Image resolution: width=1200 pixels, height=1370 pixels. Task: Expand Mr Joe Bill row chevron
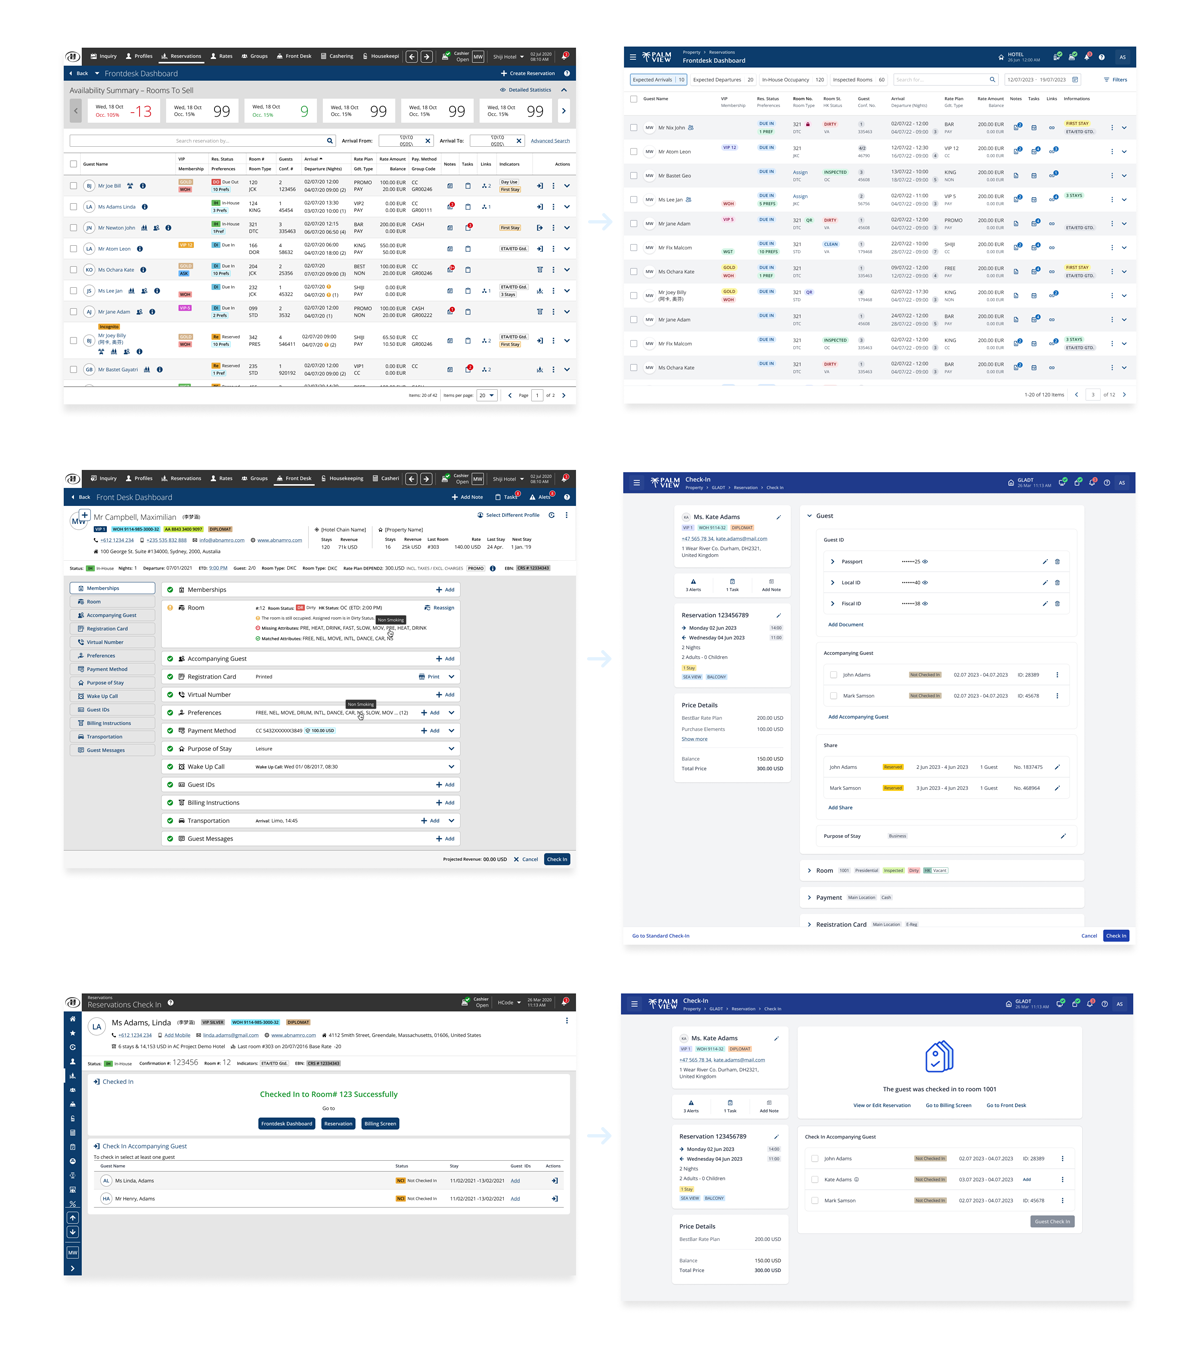[567, 186]
